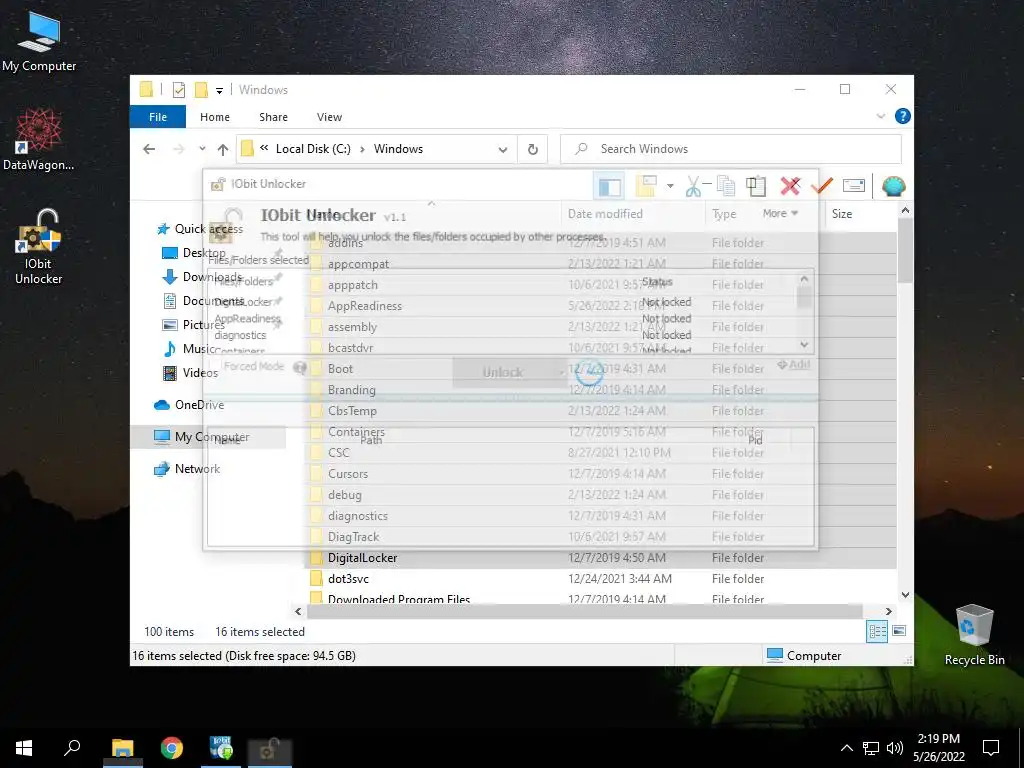The height and width of the screenshot is (768, 1024).
Task: Go up one folder level
Action: point(223,149)
